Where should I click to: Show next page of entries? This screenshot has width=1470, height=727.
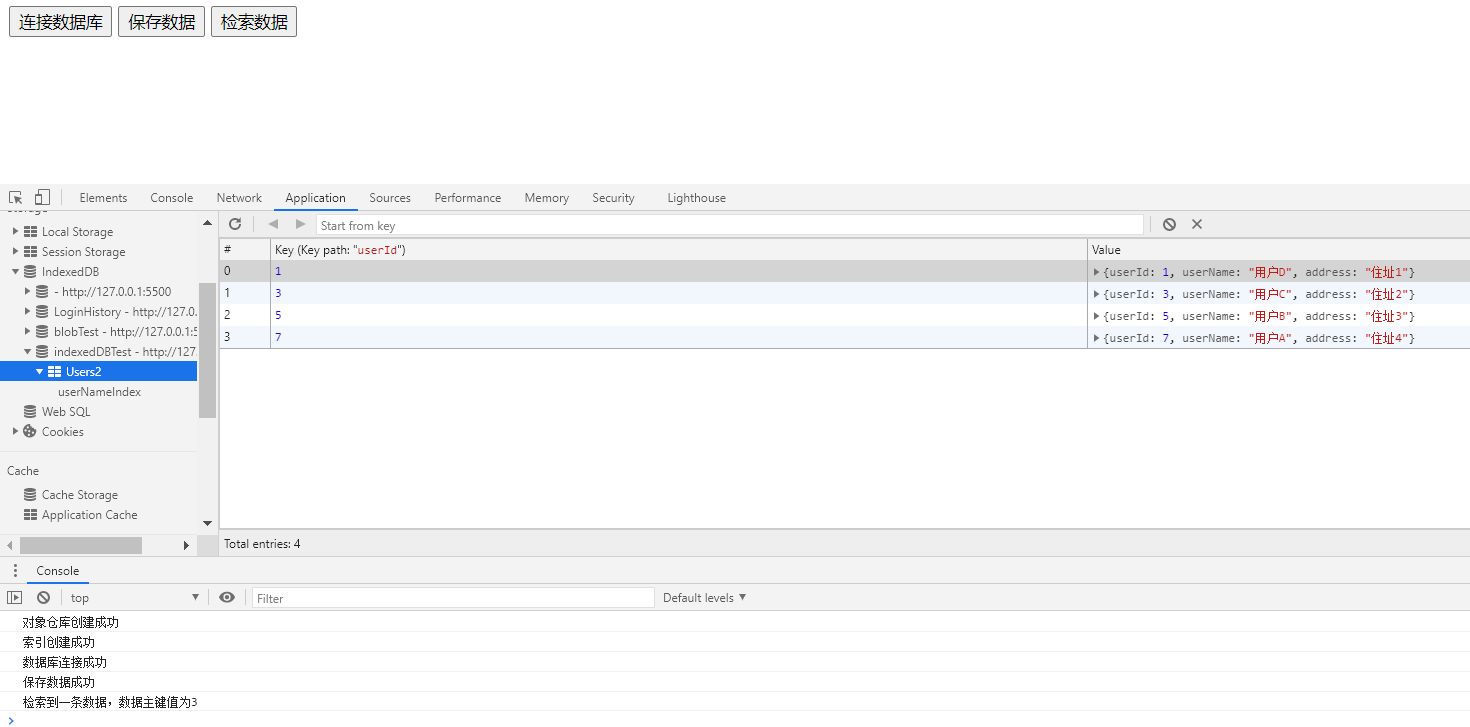click(x=300, y=224)
